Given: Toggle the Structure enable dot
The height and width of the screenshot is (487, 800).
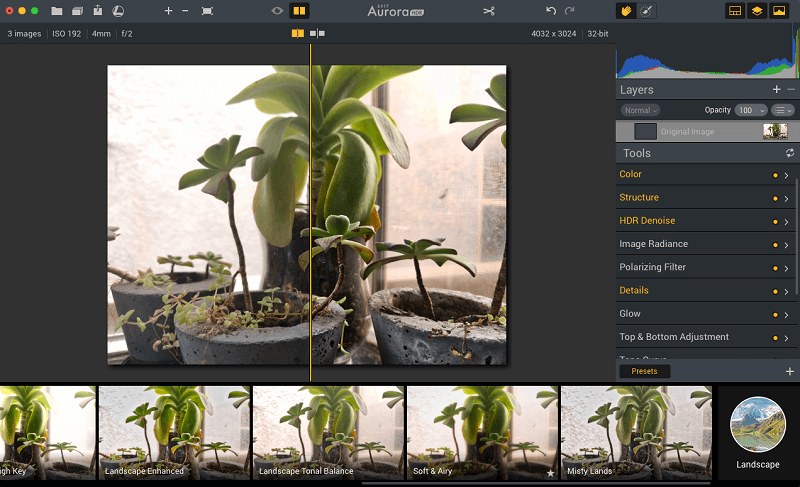Looking at the screenshot, I should pyautogui.click(x=775, y=198).
